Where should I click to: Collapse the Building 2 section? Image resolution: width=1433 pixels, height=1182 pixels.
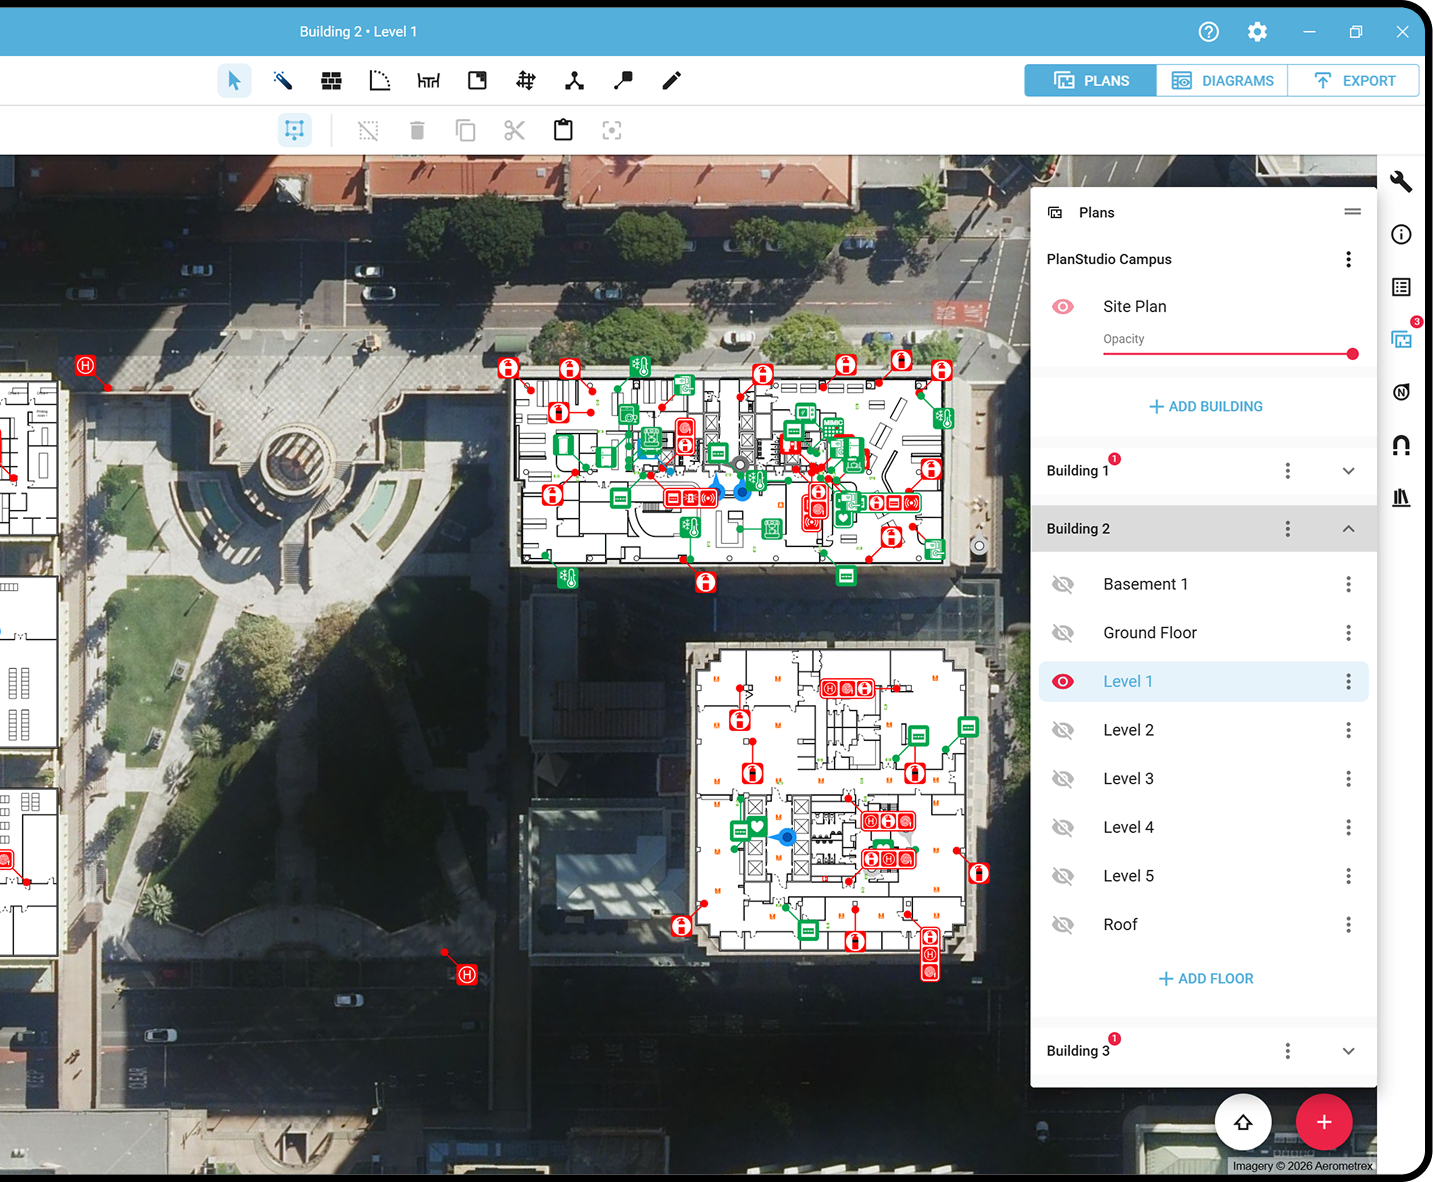coord(1348,528)
